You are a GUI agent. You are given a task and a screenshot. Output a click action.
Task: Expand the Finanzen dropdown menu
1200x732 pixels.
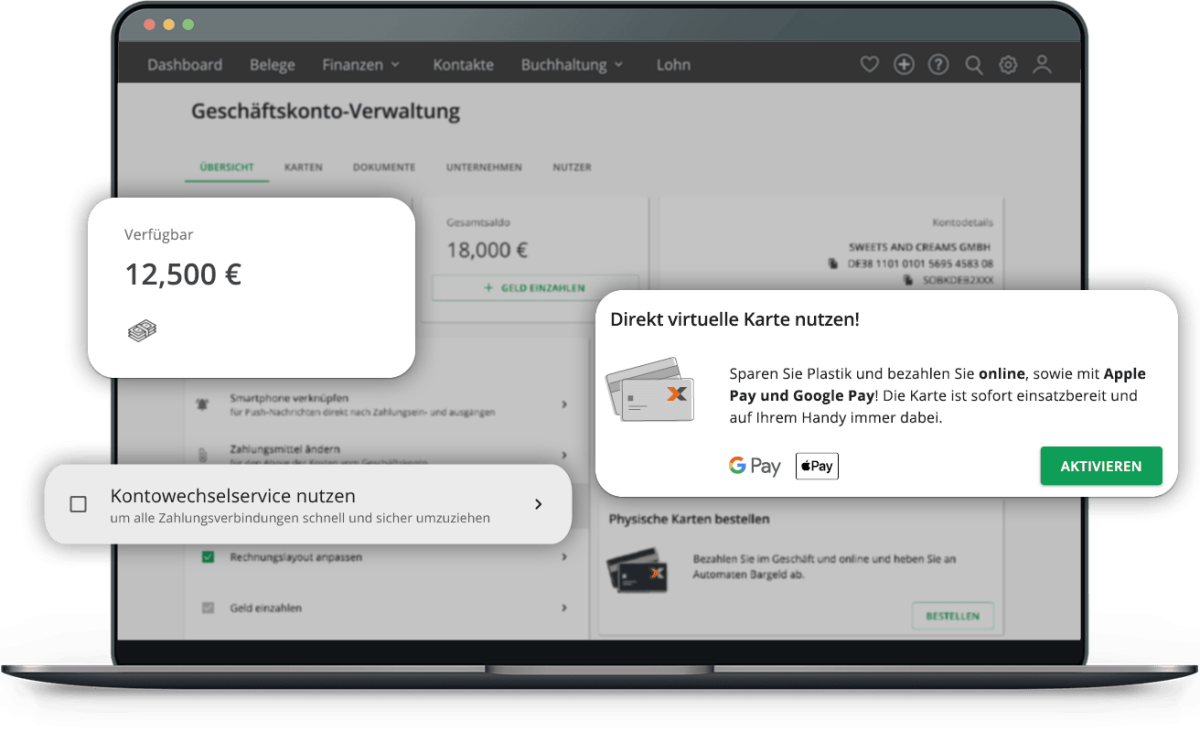tap(360, 65)
